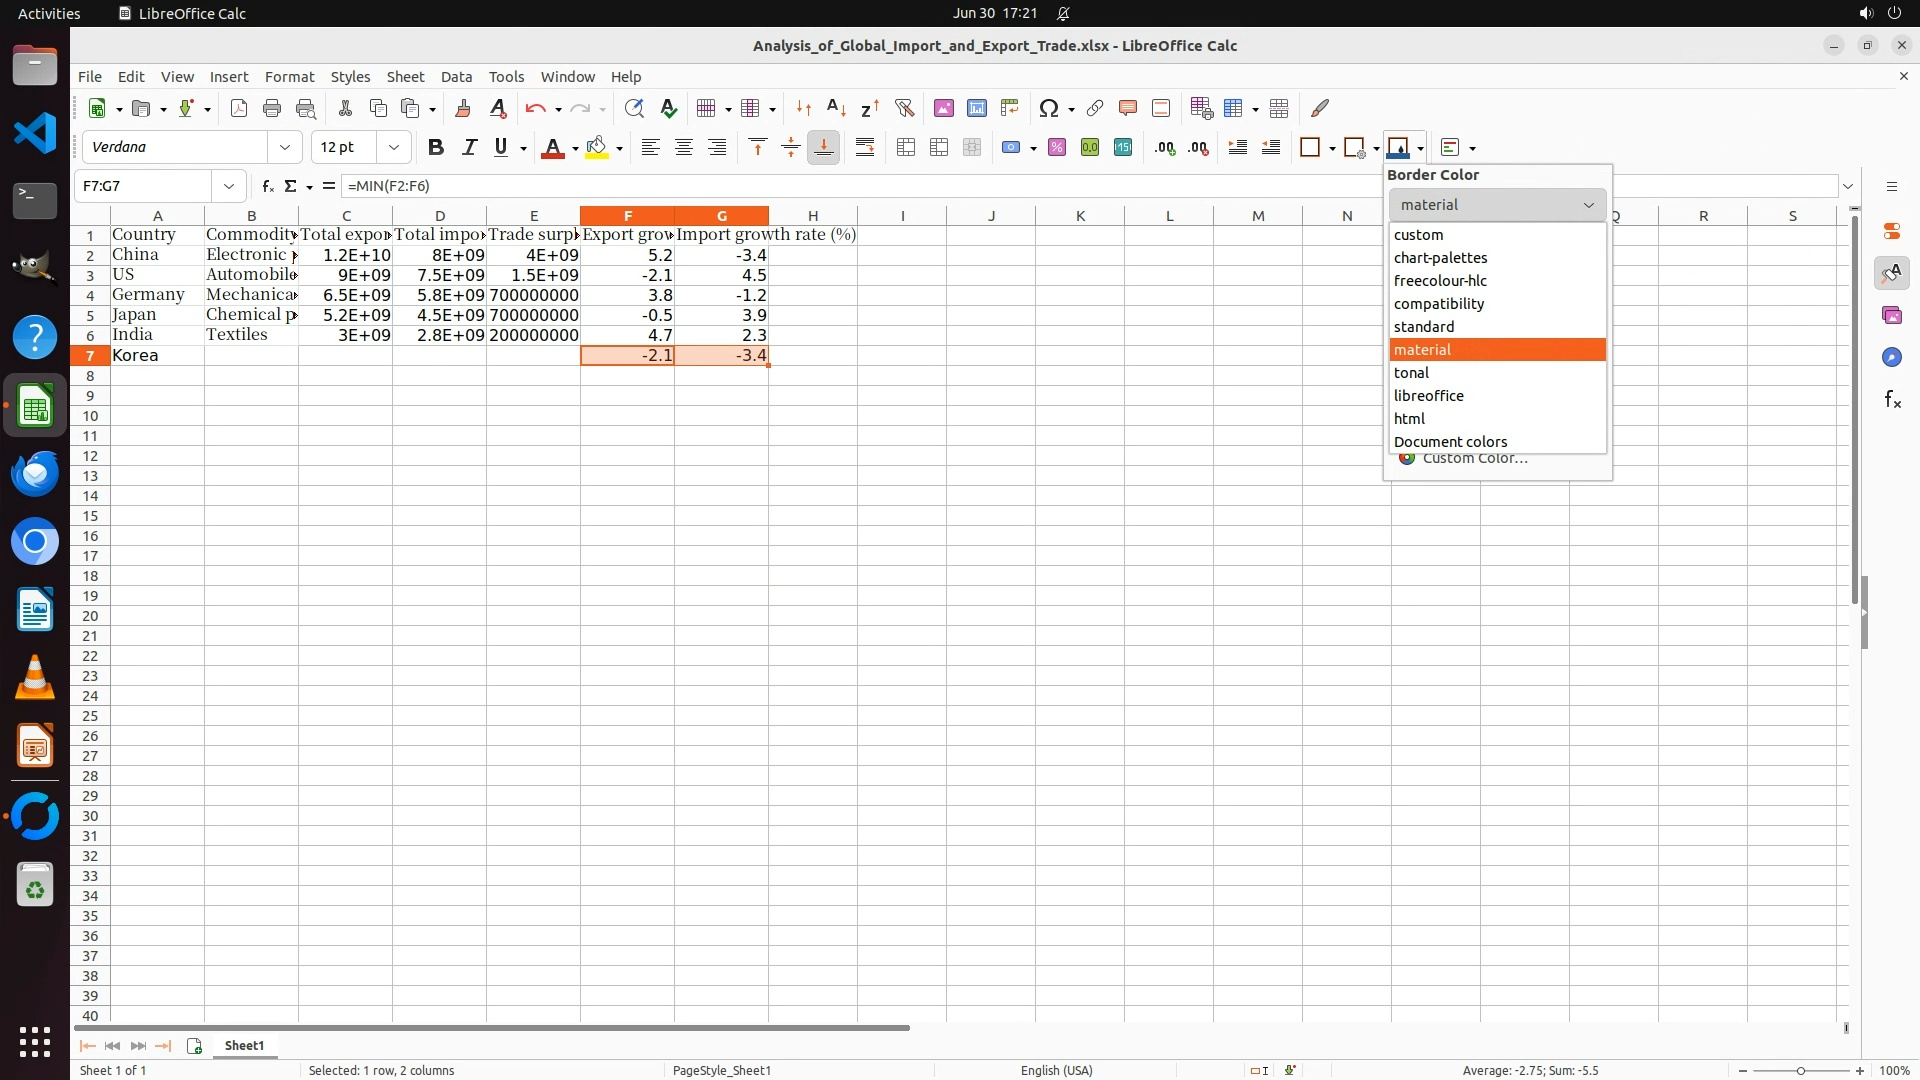The height and width of the screenshot is (1080, 1920).
Task: Select the 'tonal' palette entry
Action: tap(1411, 373)
